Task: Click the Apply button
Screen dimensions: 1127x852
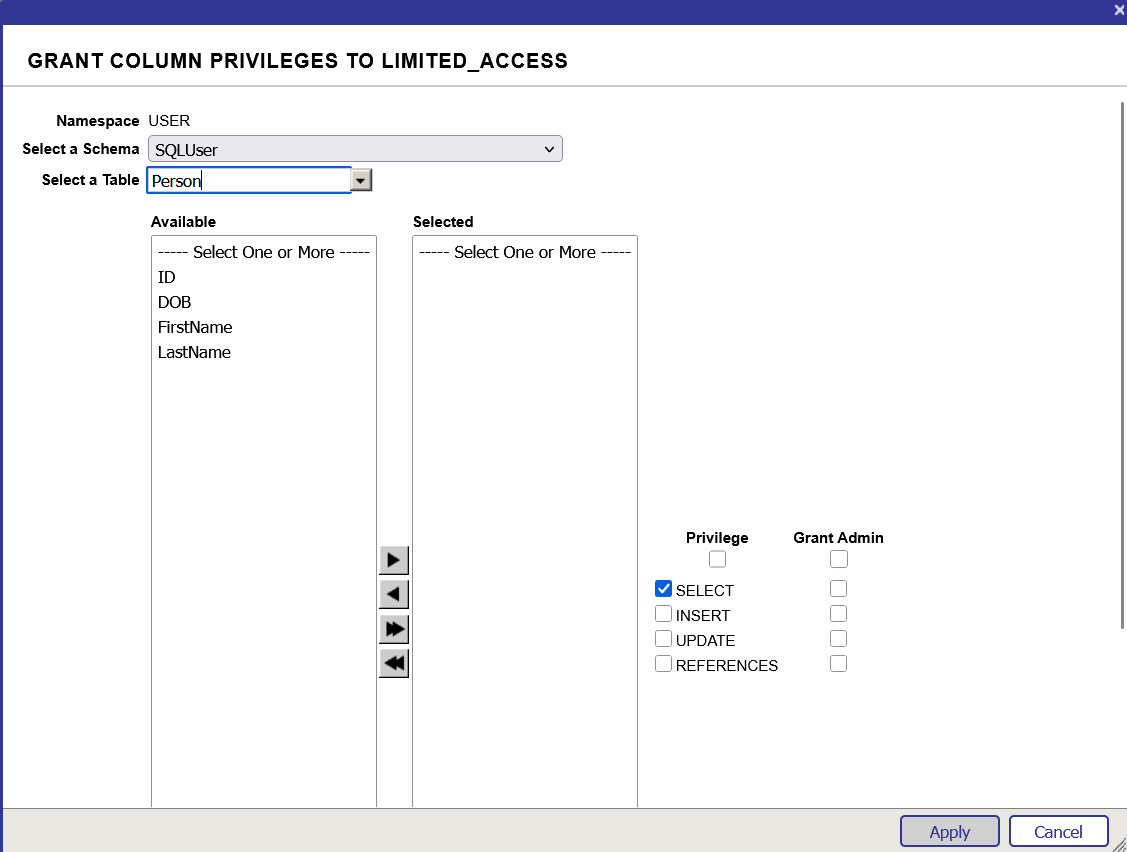Action: (x=949, y=831)
